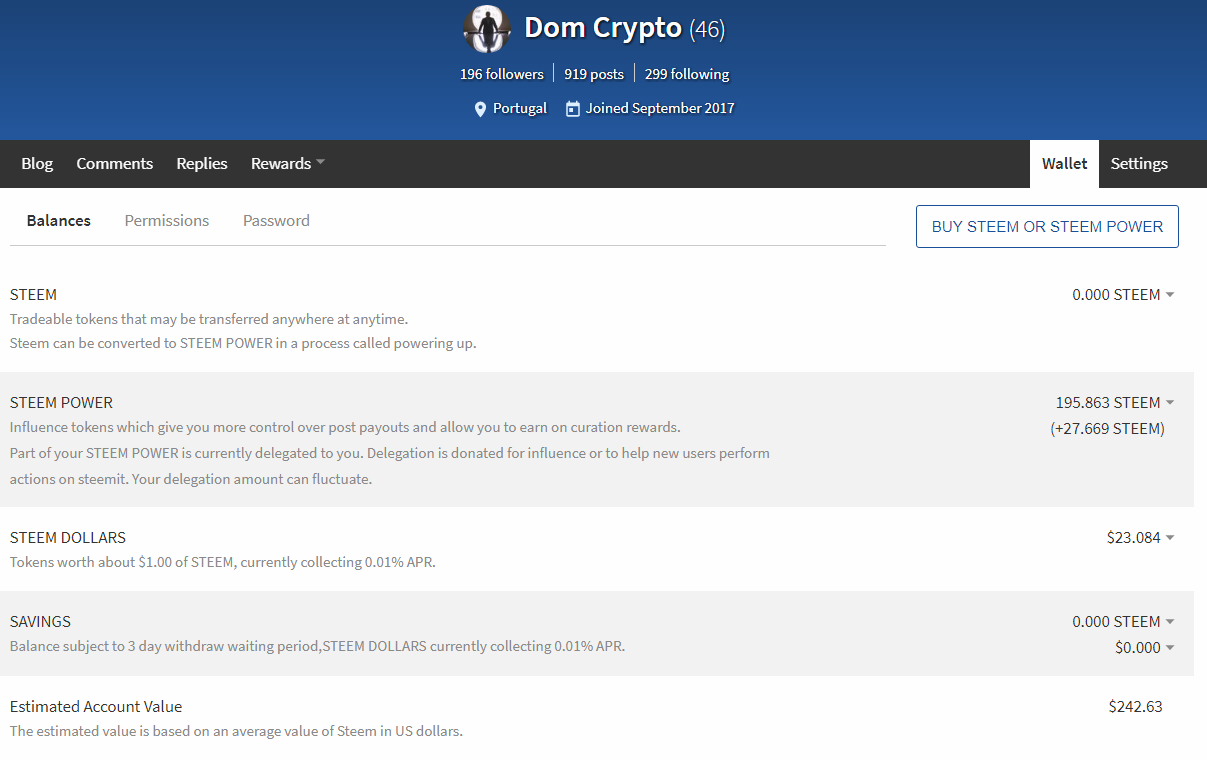This screenshot has height=760, width=1207.
Task: Click the location pin icon beside Portugal
Action: coord(480,109)
